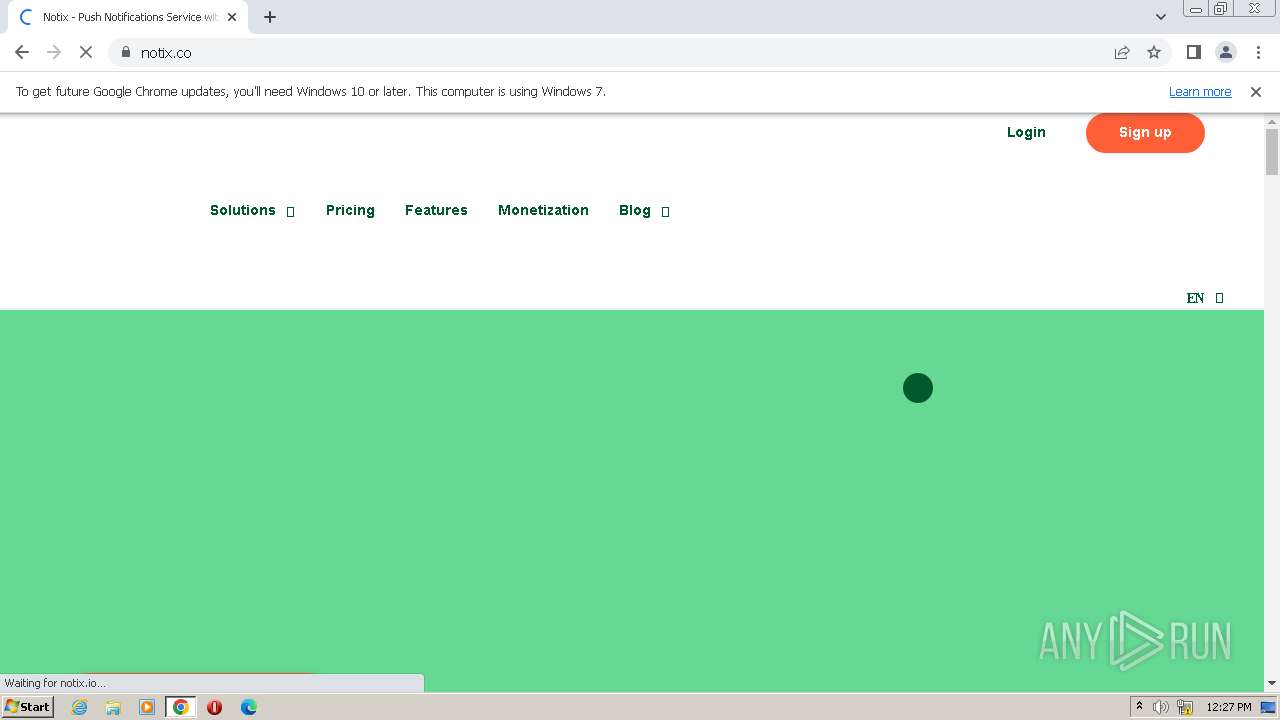Open the red Opera taskbar icon

(x=214, y=707)
